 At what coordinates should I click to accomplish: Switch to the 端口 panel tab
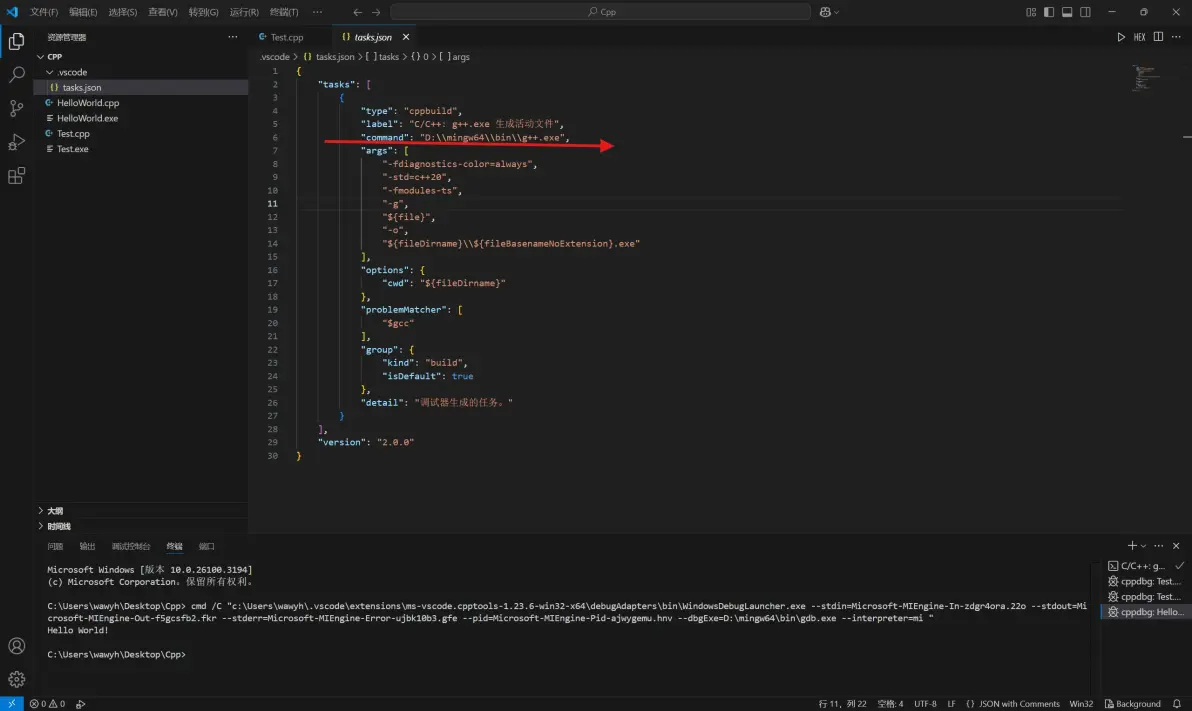coord(206,546)
